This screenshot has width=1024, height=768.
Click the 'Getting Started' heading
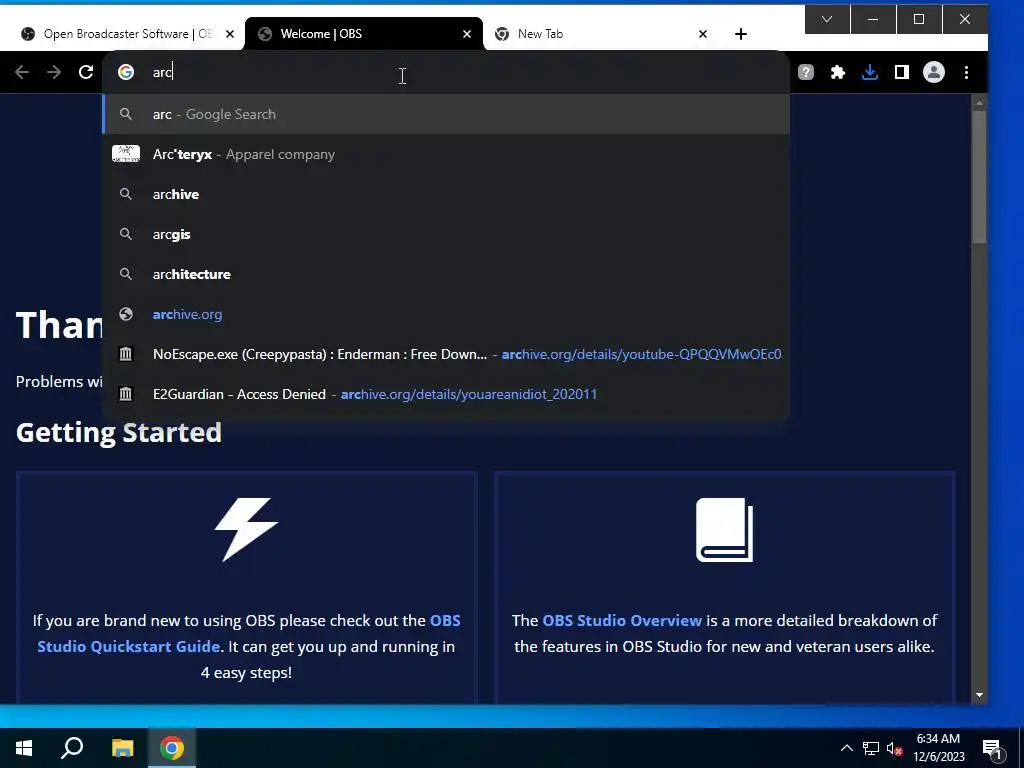pyautogui.click(x=119, y=433)
